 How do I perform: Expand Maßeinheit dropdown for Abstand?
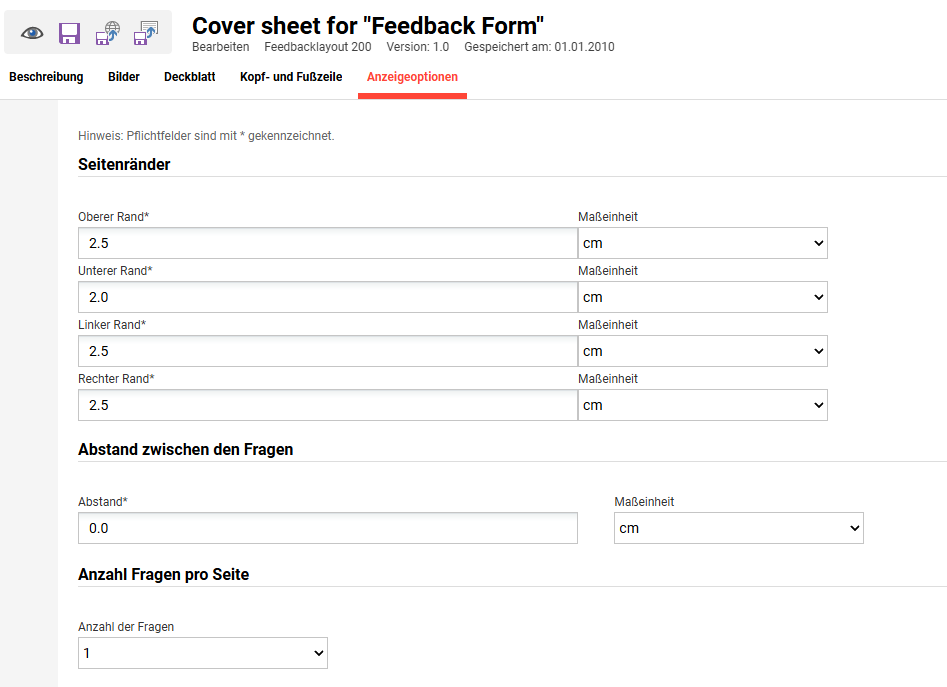pyautogui.click(x=739, y=528)
